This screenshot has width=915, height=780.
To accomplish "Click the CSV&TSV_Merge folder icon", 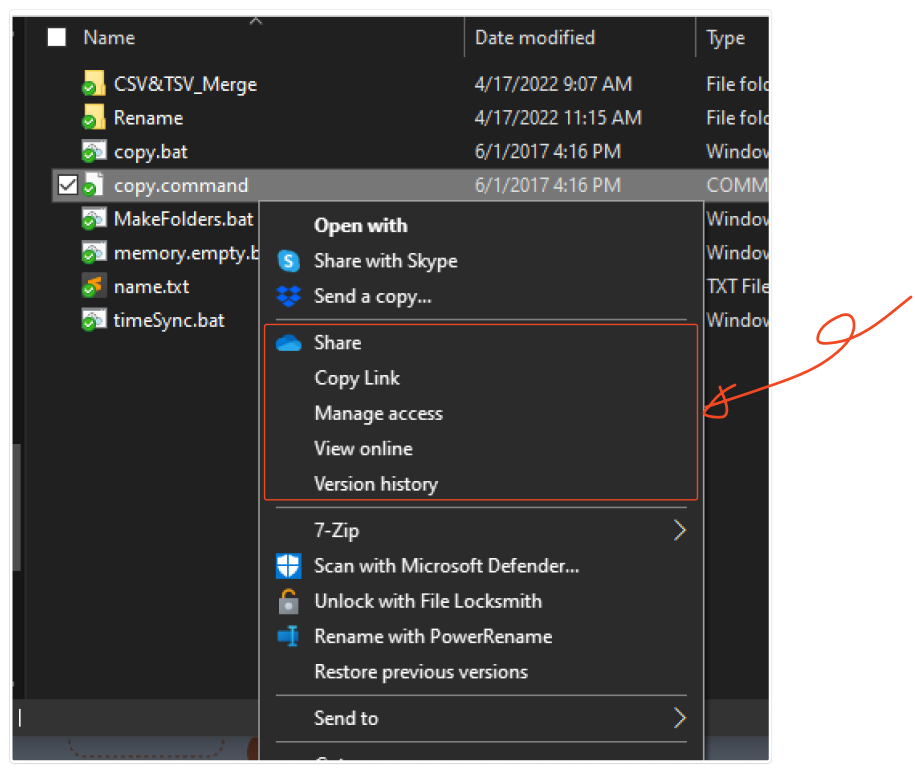I will click(x=93, y=85).
